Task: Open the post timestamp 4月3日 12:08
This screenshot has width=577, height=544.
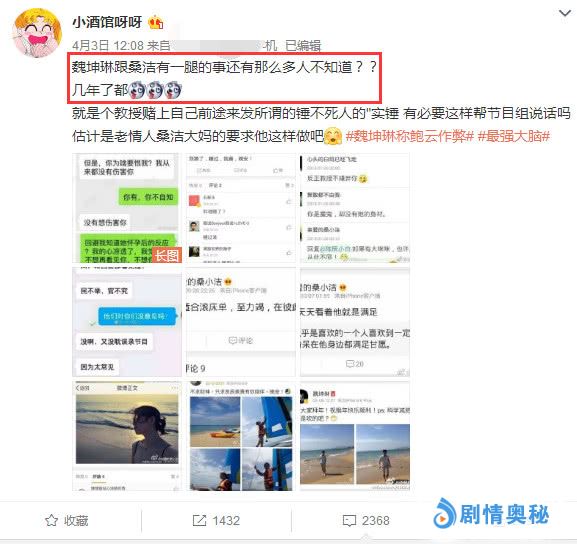Action: (108, 46)
